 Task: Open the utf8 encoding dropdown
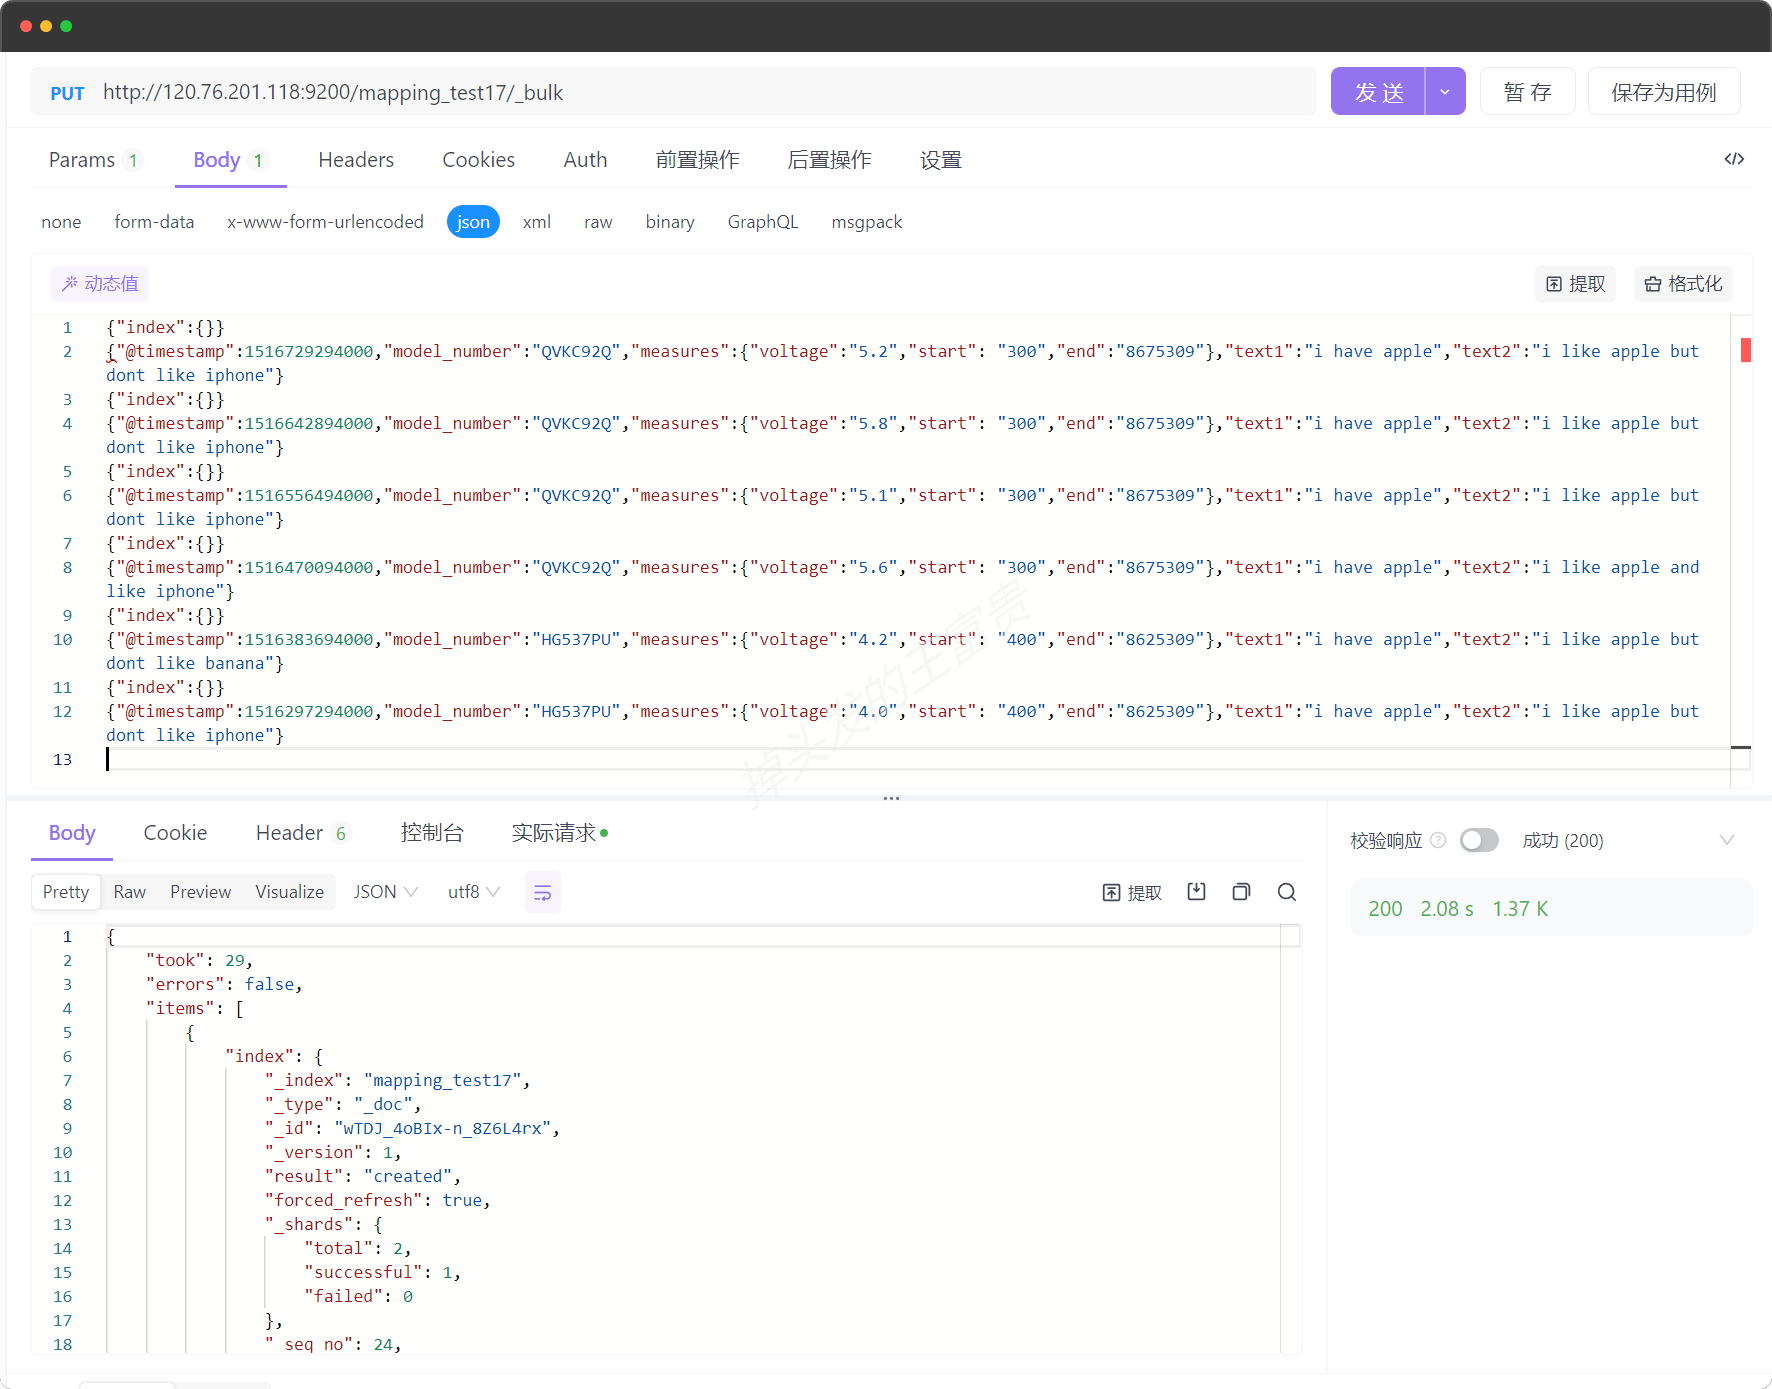(473, 892)
